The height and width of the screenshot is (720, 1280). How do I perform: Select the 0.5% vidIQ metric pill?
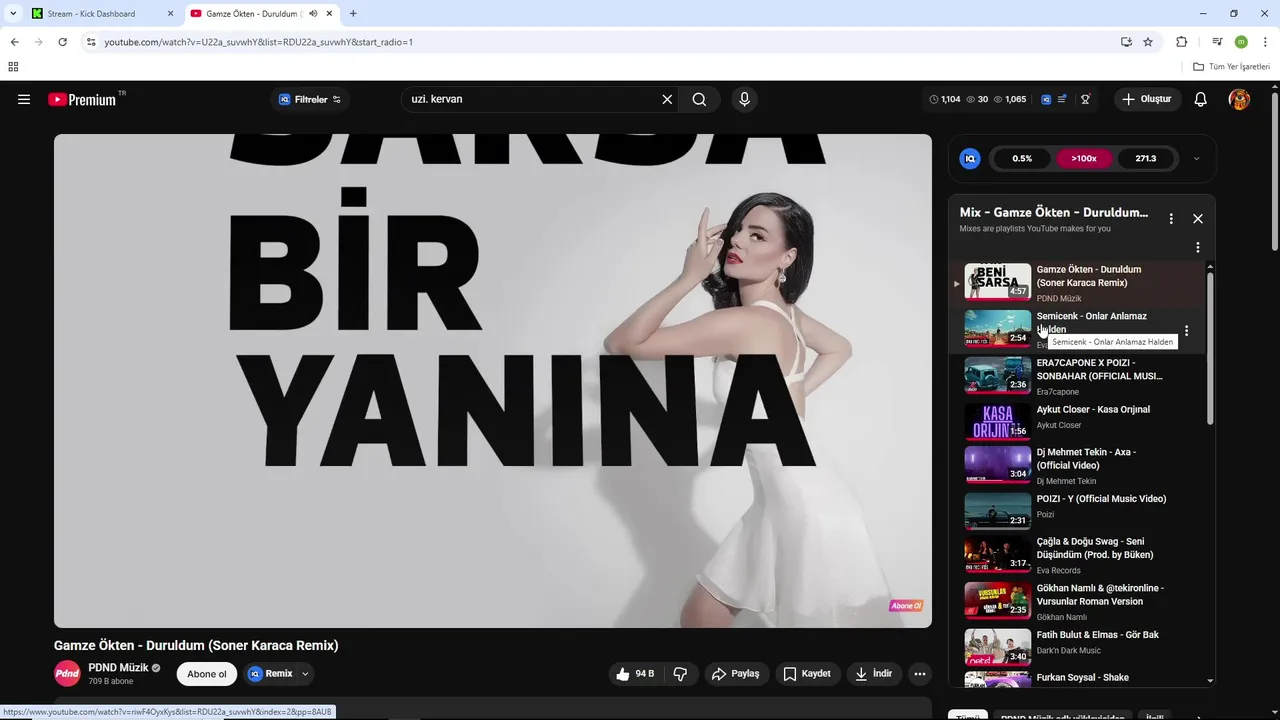(1022, 158)
